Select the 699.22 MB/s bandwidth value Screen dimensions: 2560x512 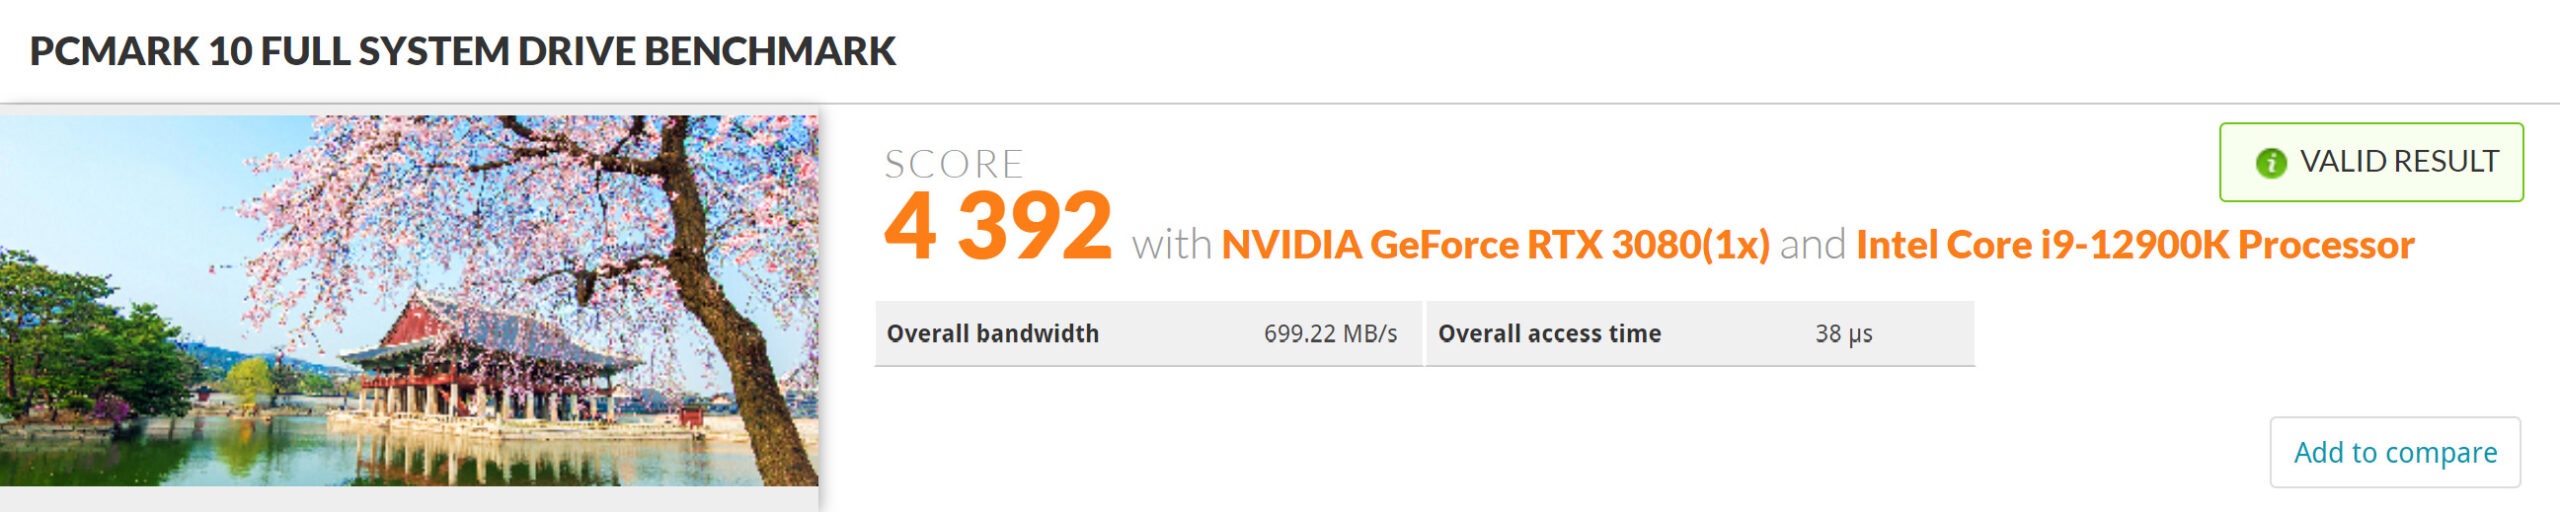pyautogui.click(x=1330, y=334)
